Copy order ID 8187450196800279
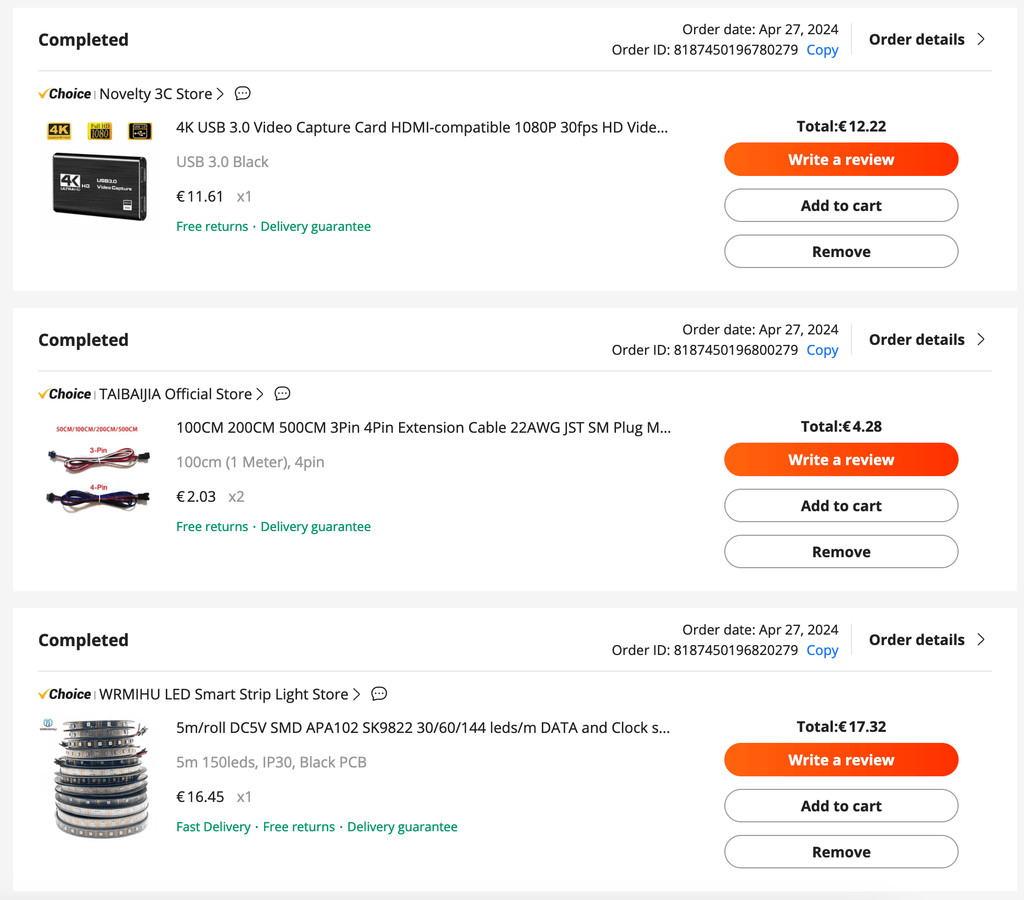 822,350
